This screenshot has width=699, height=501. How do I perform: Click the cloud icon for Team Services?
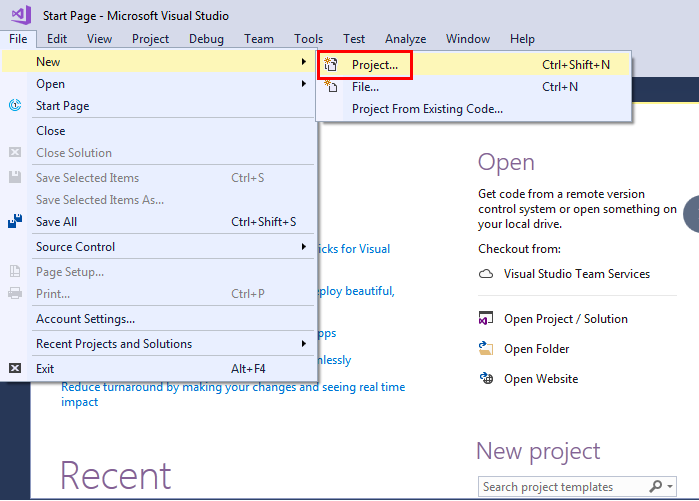coord(487,274)
